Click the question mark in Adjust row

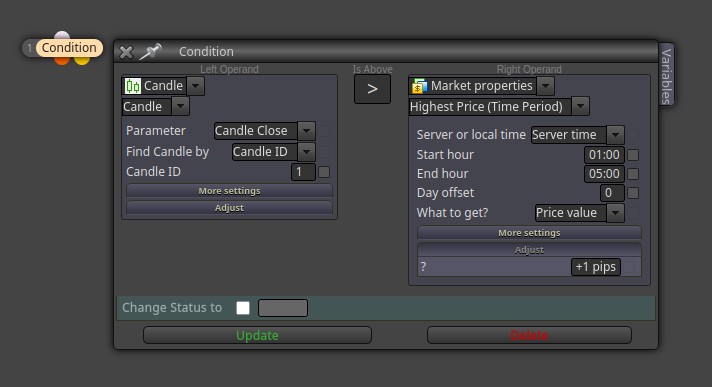tap(423, 267)
